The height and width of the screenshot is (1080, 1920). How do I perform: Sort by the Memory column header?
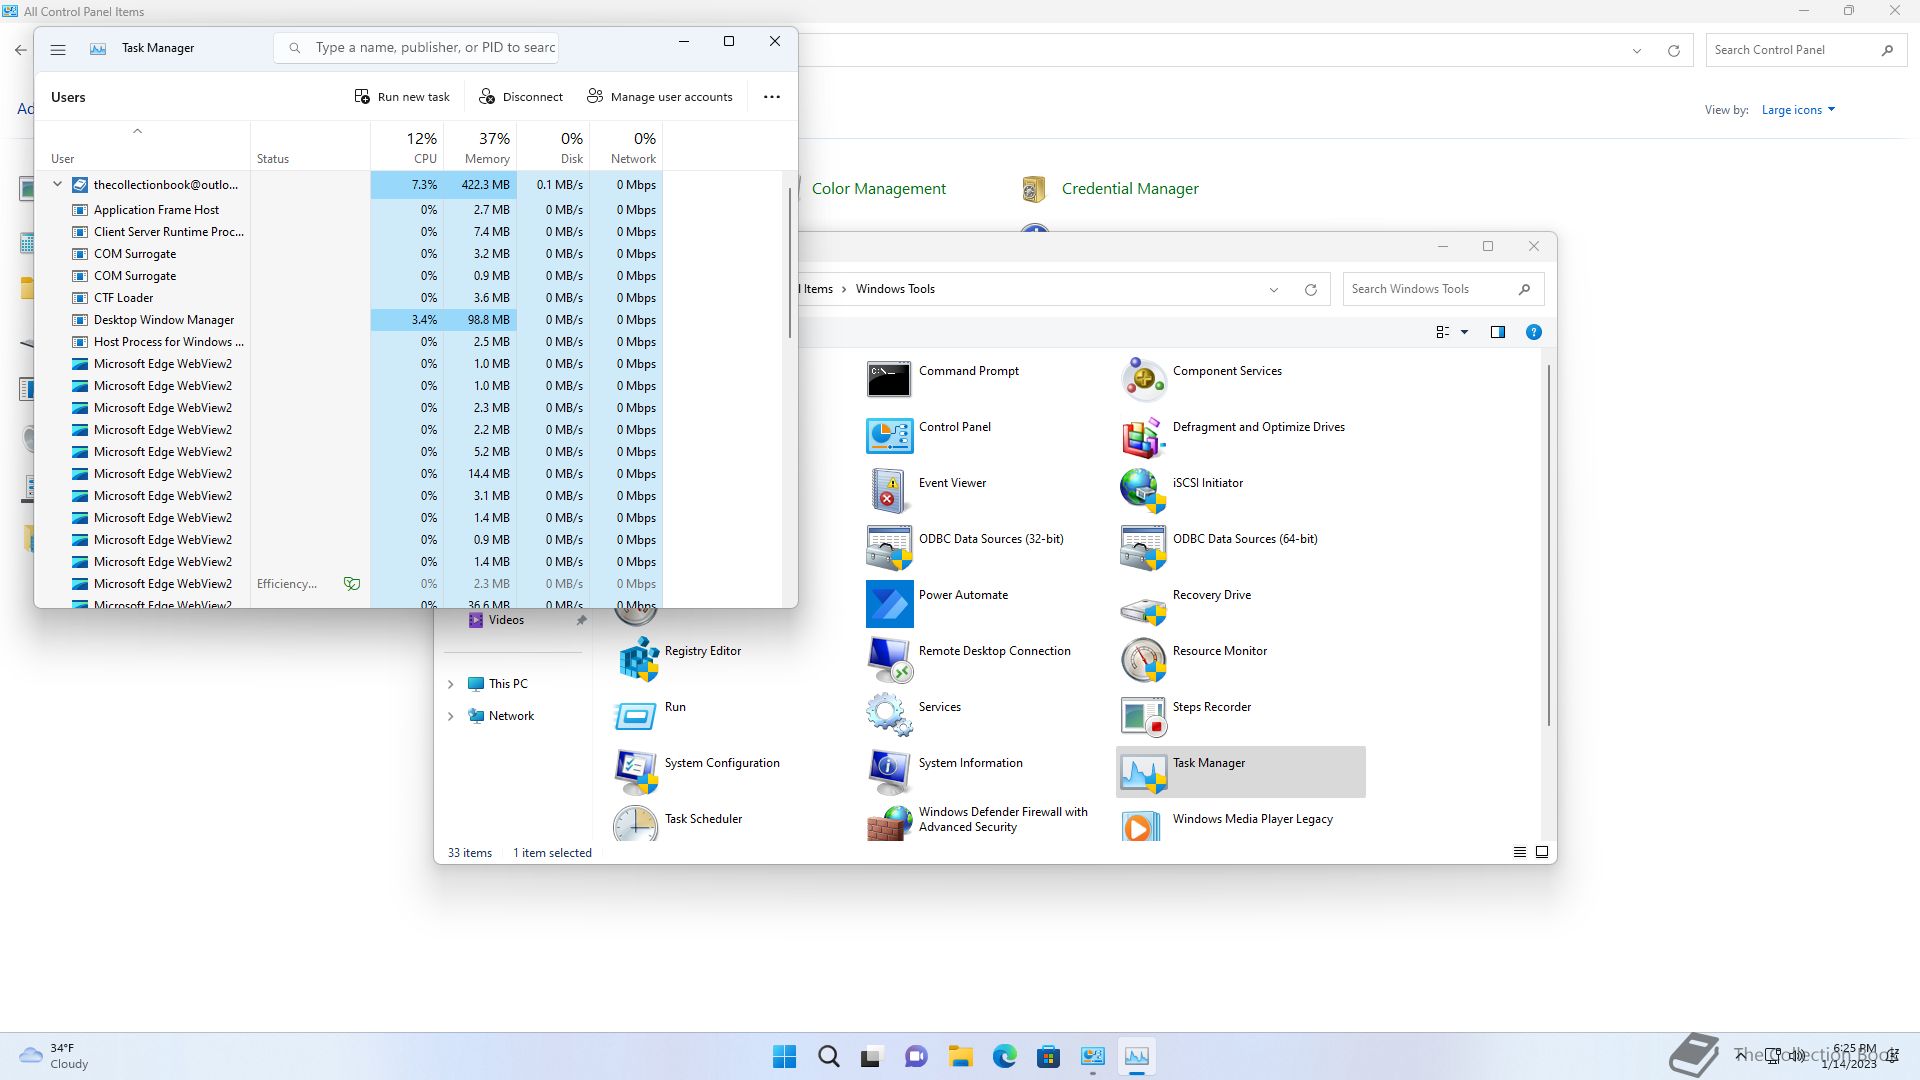tap(480, 146)
